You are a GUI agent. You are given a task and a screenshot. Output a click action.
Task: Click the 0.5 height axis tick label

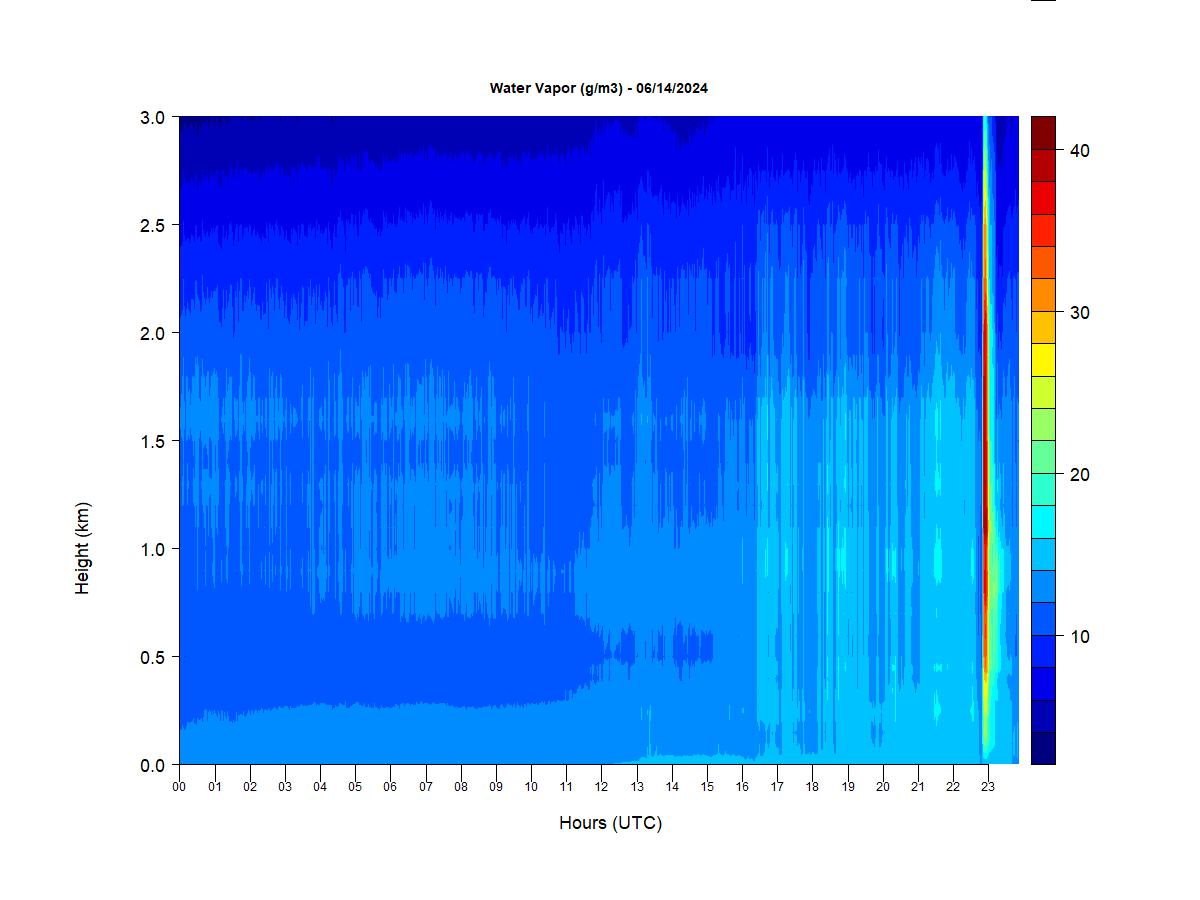click(x=152, y=657)
